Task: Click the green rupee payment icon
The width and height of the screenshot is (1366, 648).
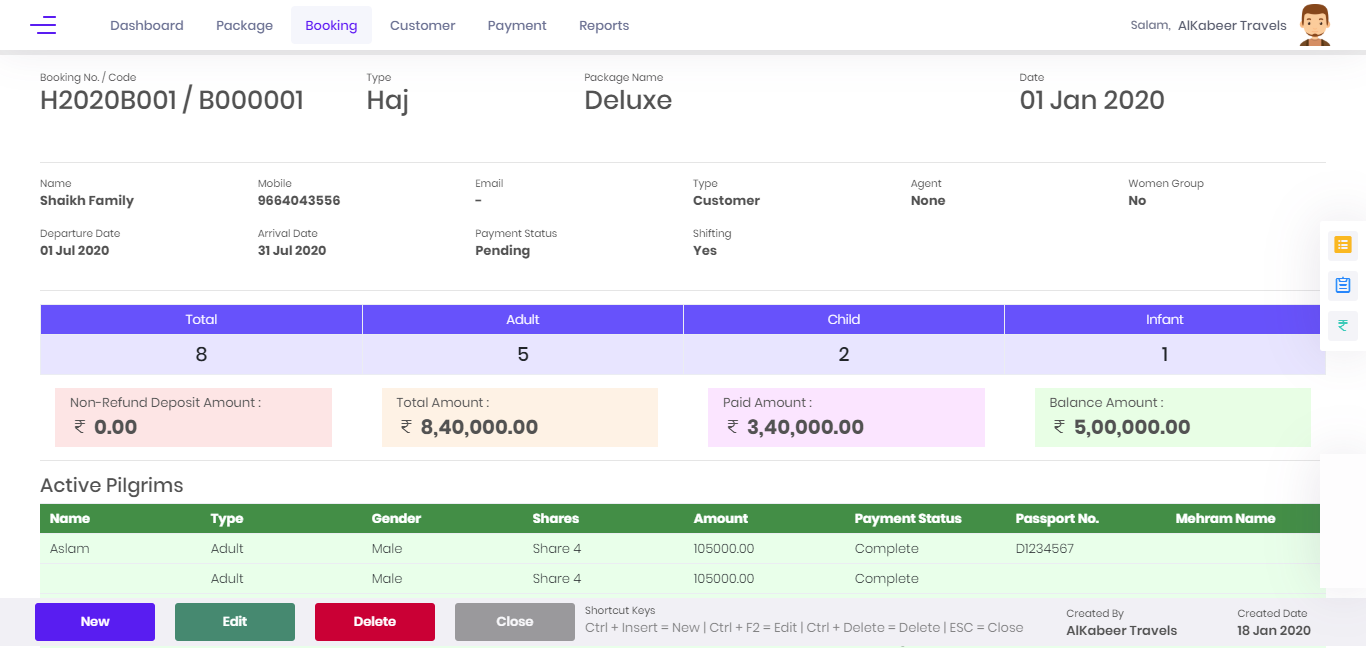Action: [1343, 325]
